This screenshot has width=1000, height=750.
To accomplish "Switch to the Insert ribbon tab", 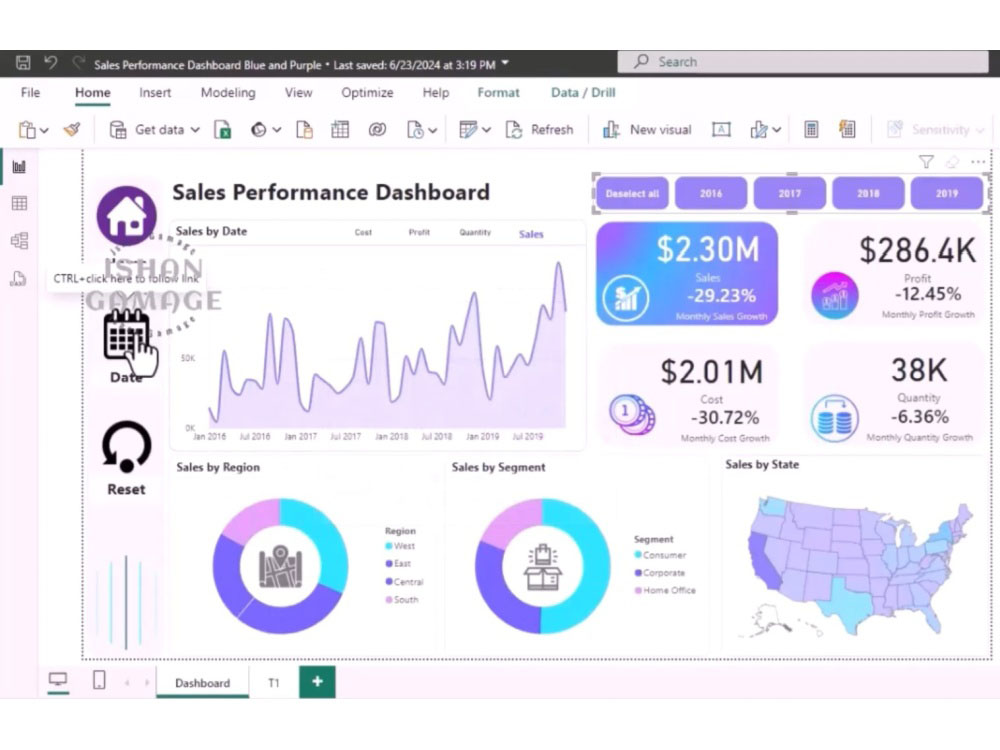I will [155, 92].
